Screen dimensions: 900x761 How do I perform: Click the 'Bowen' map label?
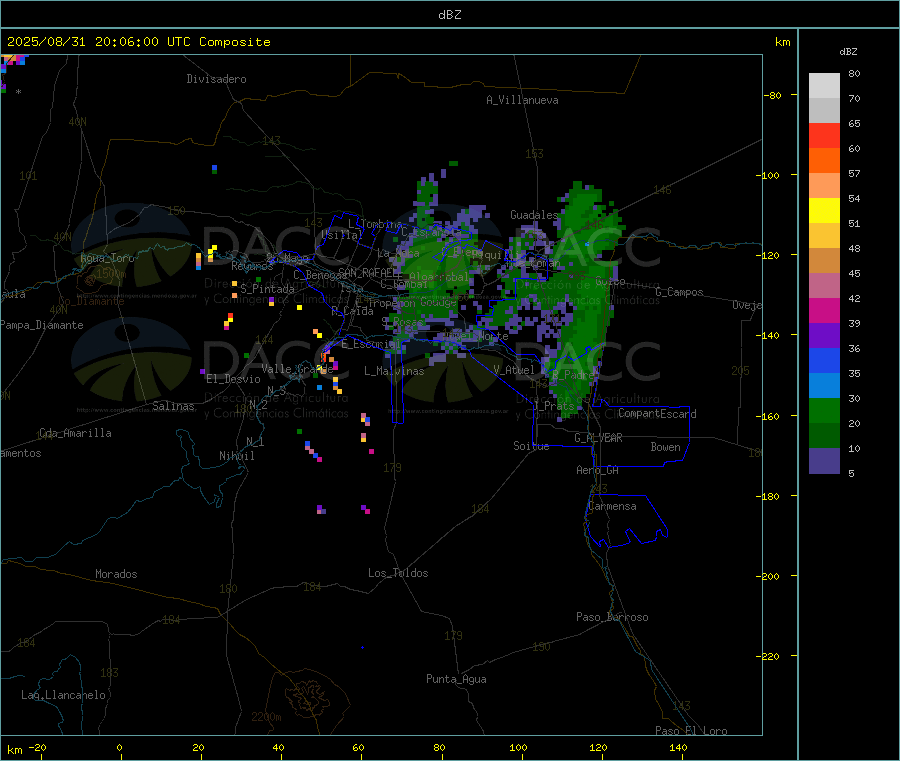tap(665, 447)
